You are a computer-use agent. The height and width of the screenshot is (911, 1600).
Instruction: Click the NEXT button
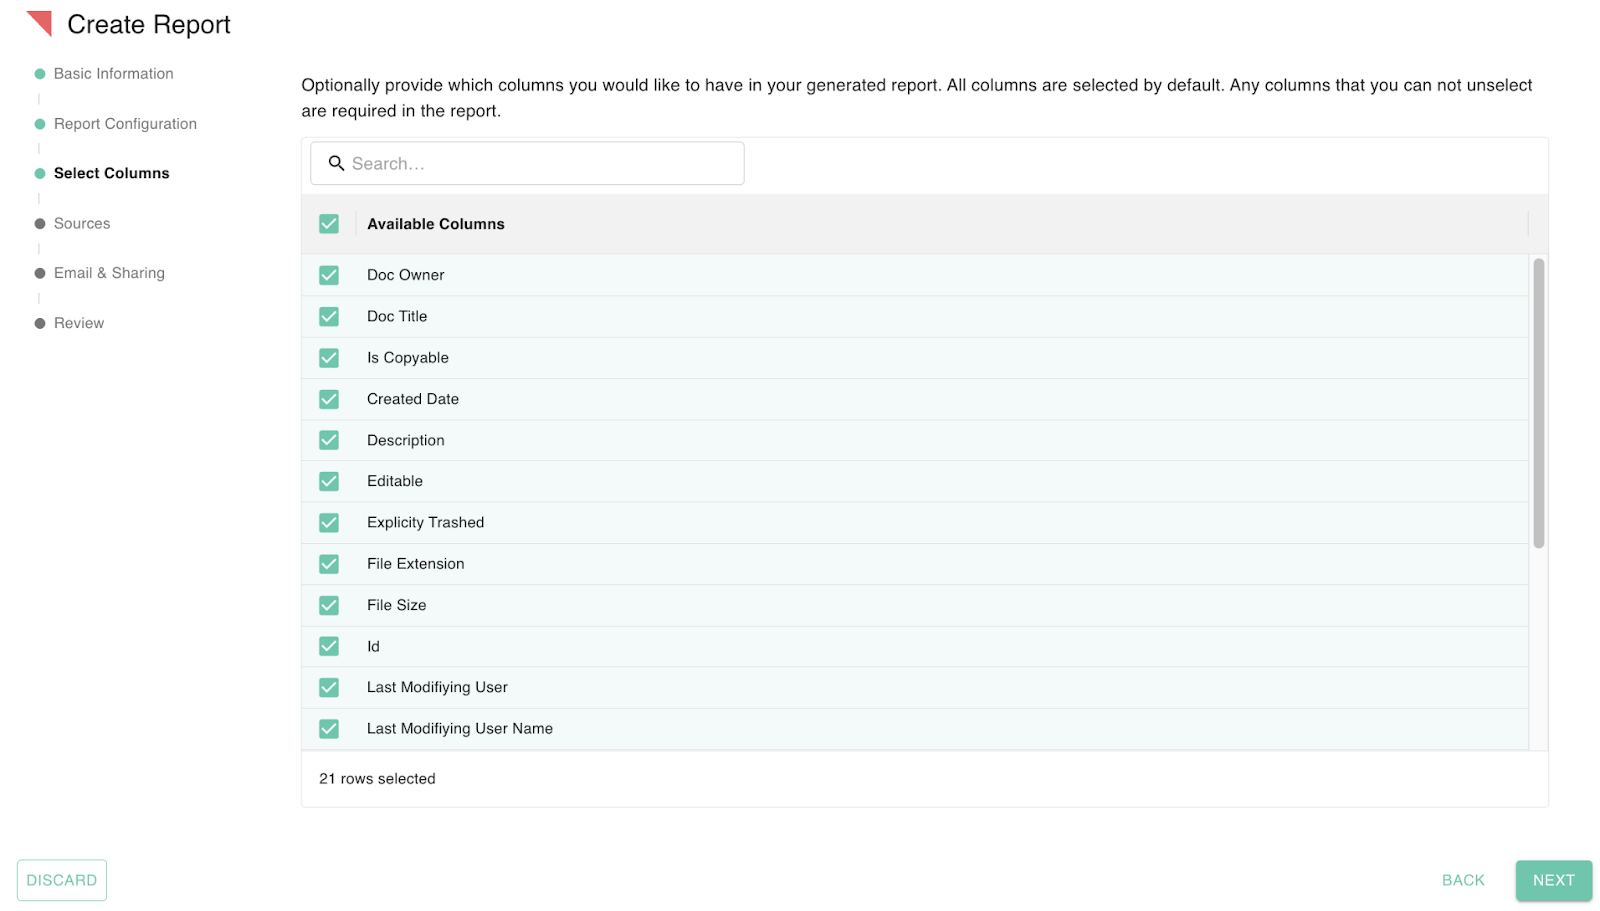pos(1552,880)
